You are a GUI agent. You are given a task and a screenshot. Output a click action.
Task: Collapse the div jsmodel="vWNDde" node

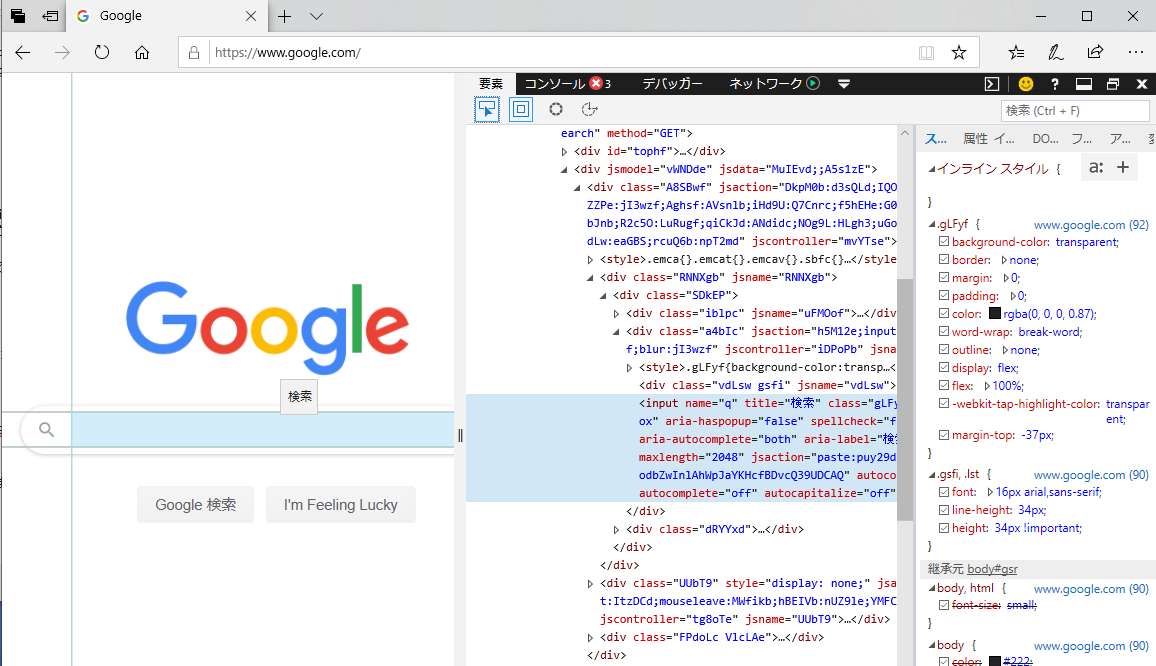tap(564, 170)
